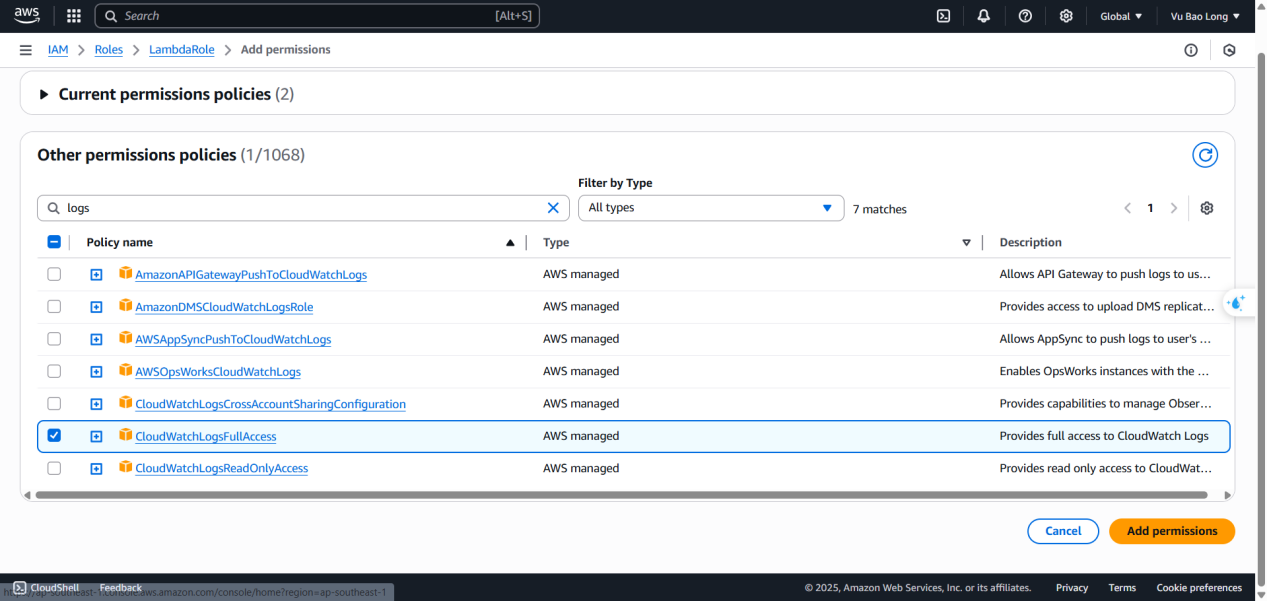Image resolution: width=1267 pixels, height=601 pixels.
Task: Sort by Policy name ascending arrow
Action: point(511,243)
